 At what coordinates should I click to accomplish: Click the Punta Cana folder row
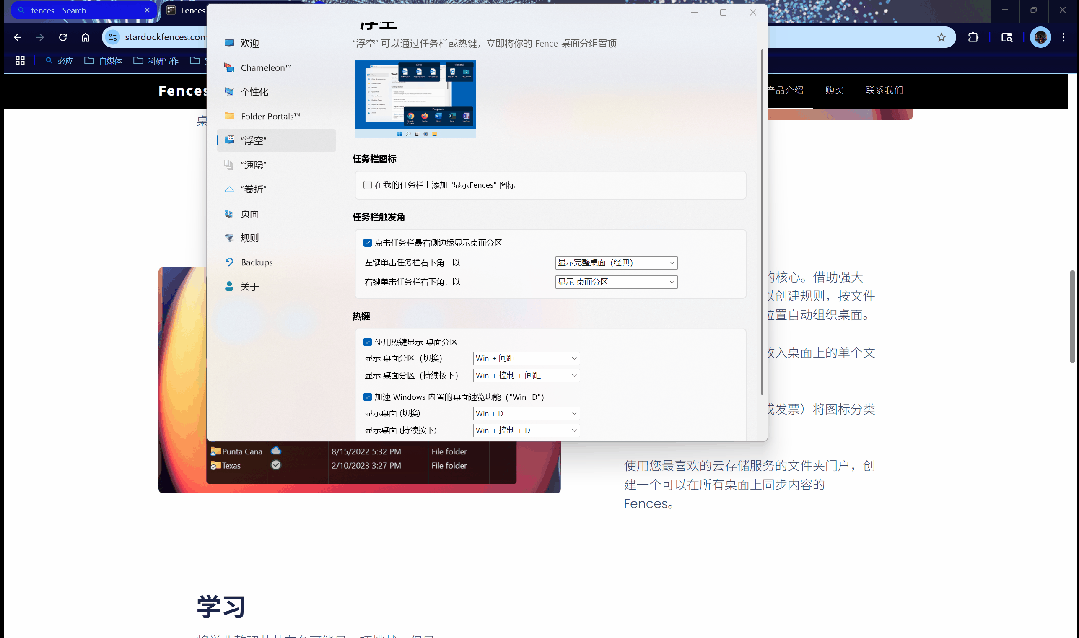click(x=361, y=451)
